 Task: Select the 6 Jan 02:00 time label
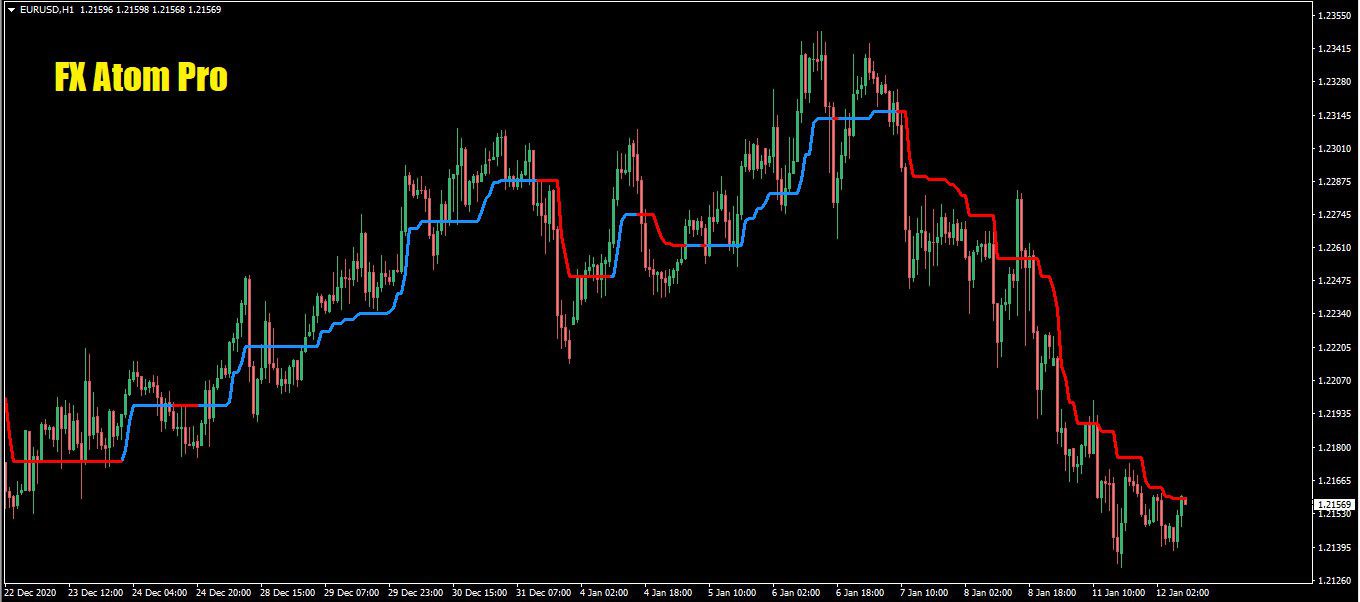click(x=799, y=592)
